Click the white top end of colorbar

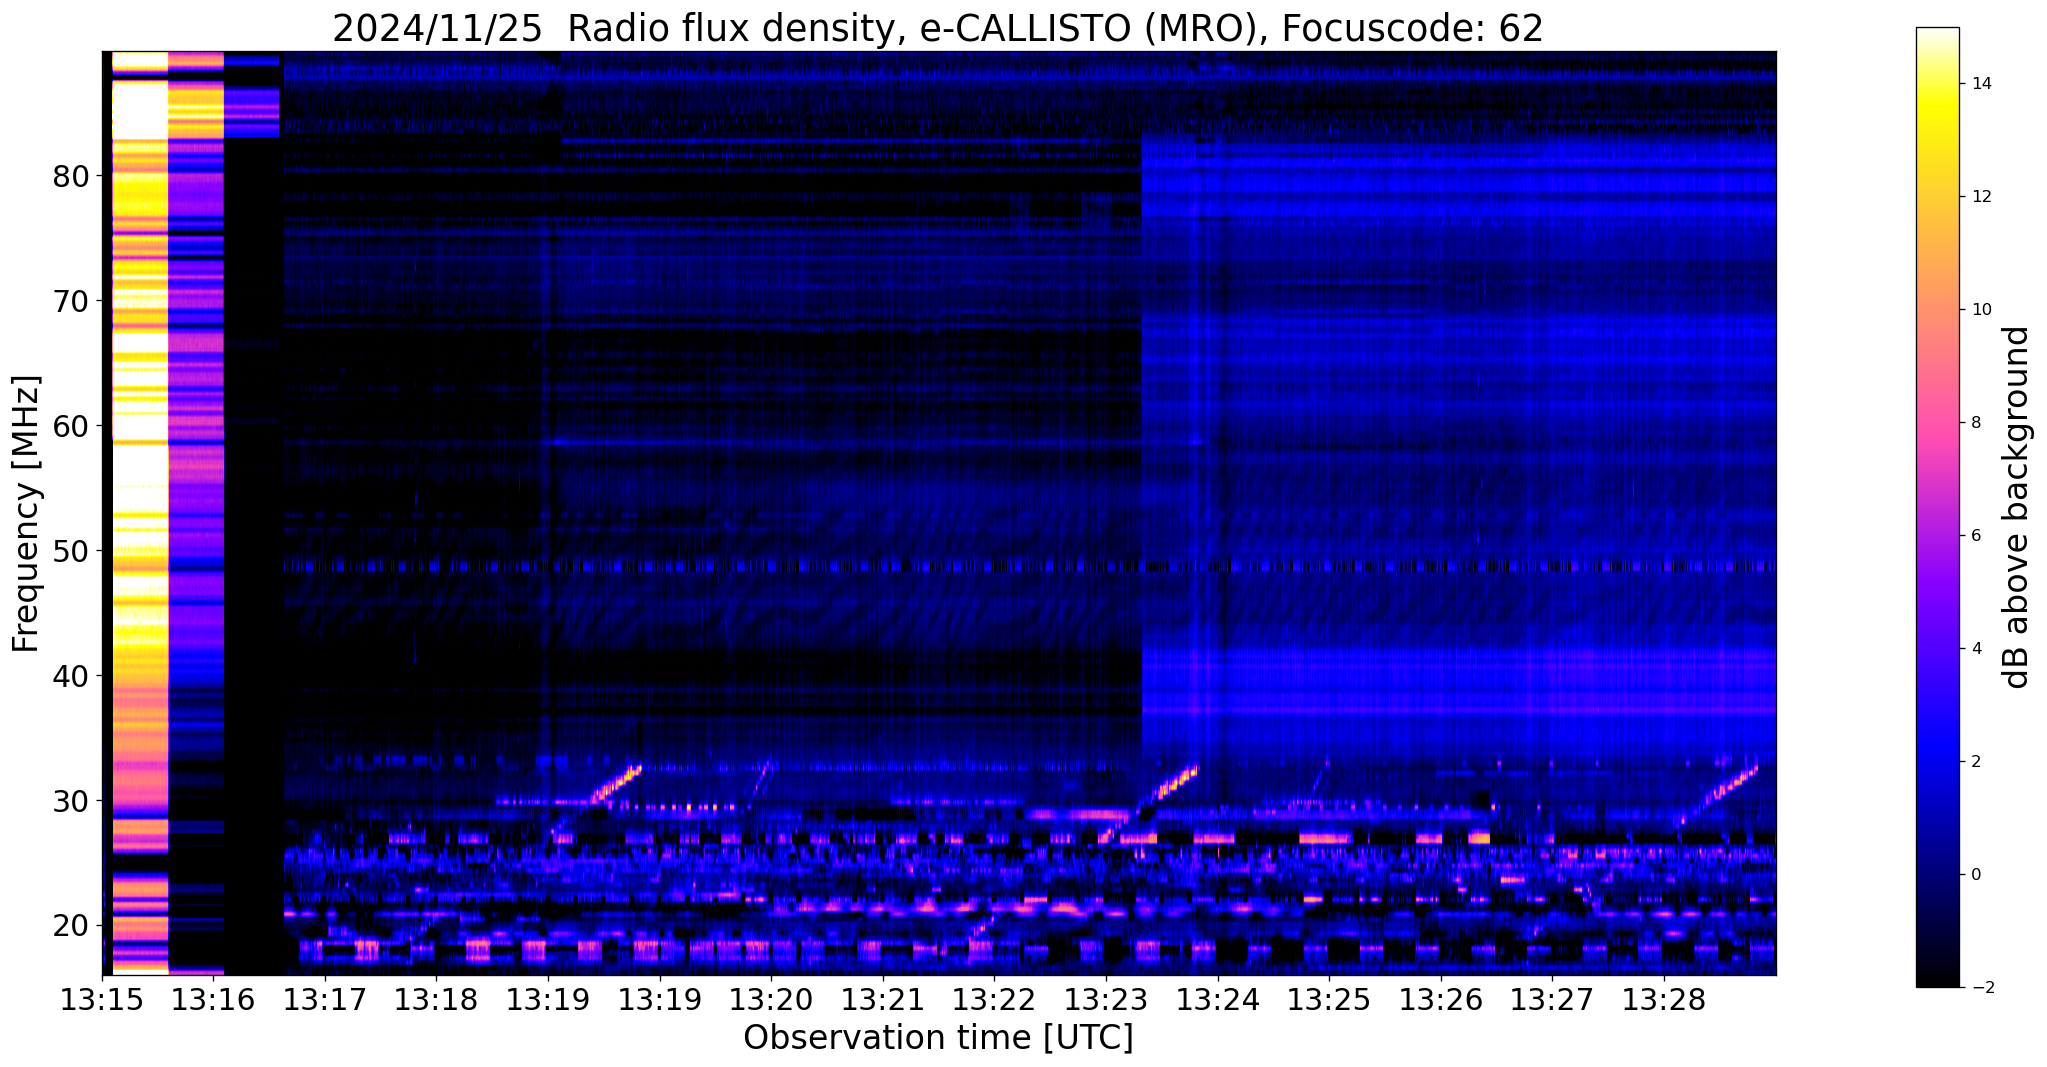click(1937, 35)
